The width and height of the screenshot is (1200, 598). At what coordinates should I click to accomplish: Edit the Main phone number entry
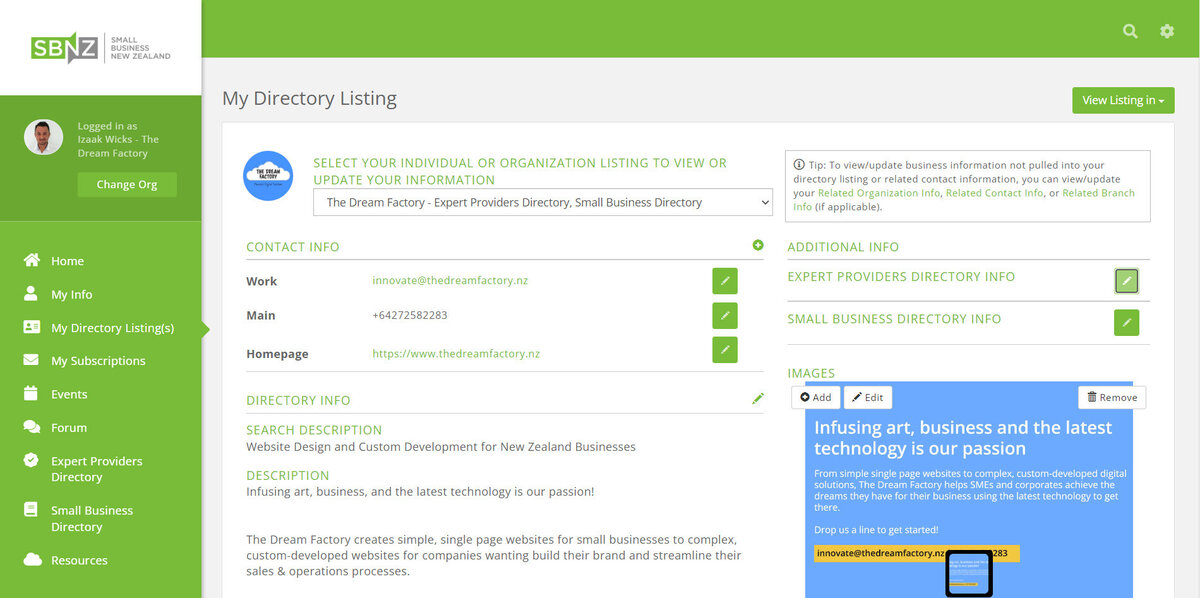click(725, 316)
